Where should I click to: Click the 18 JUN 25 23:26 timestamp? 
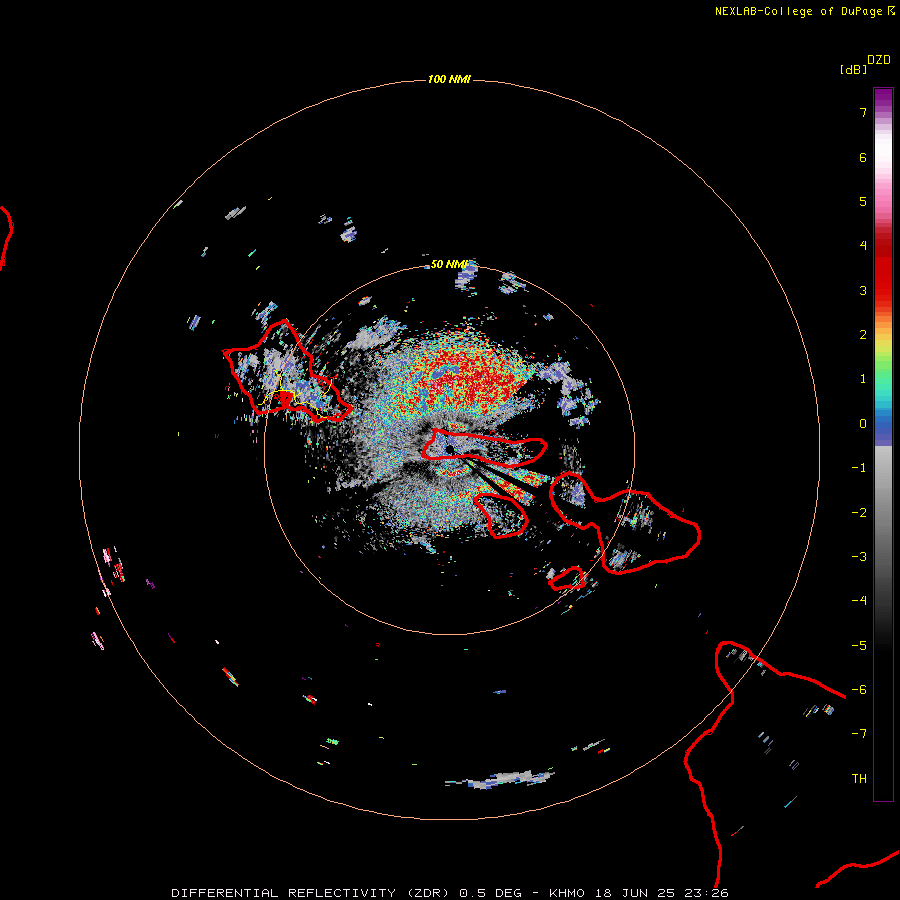pos(662,893)
